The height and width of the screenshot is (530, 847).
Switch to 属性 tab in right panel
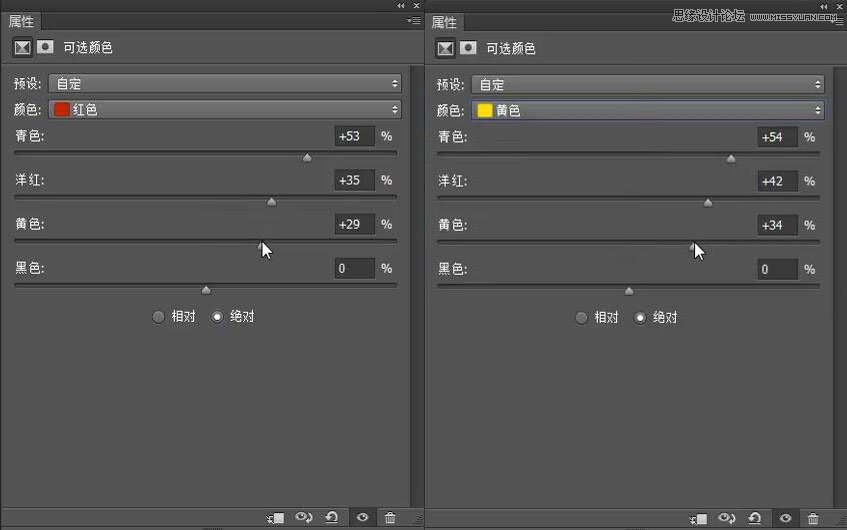[x=445, y=23]
